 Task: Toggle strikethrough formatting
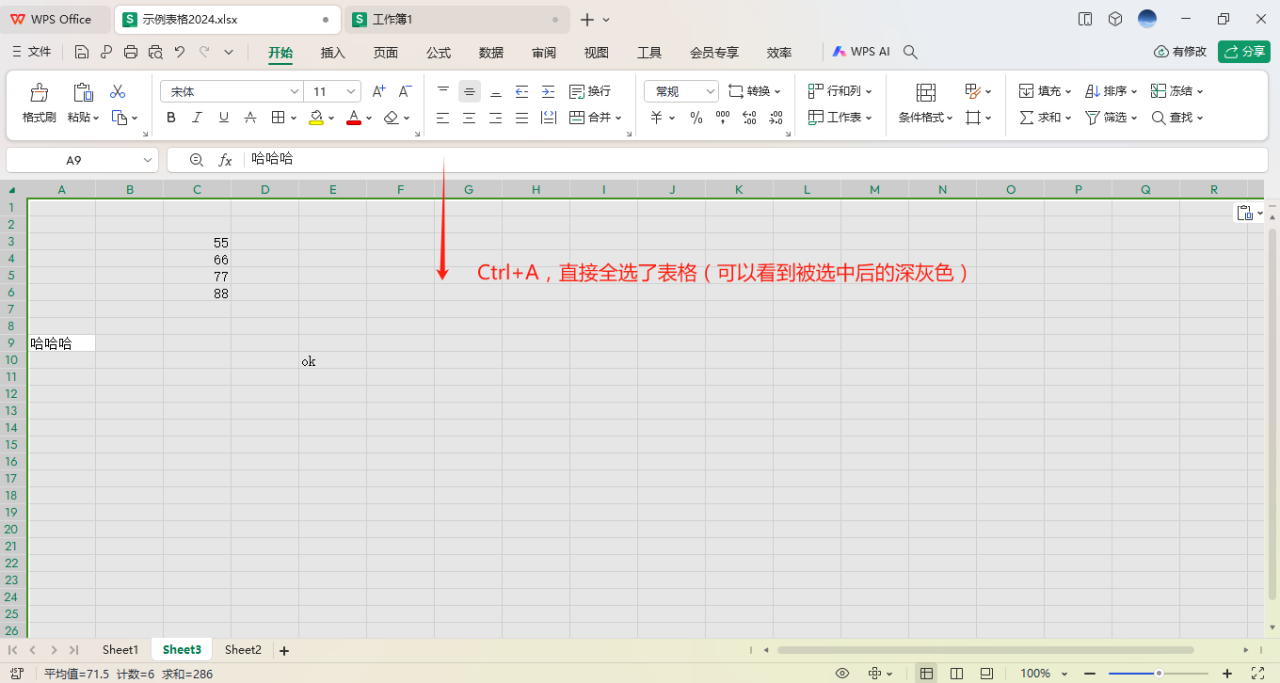(250, 118)
